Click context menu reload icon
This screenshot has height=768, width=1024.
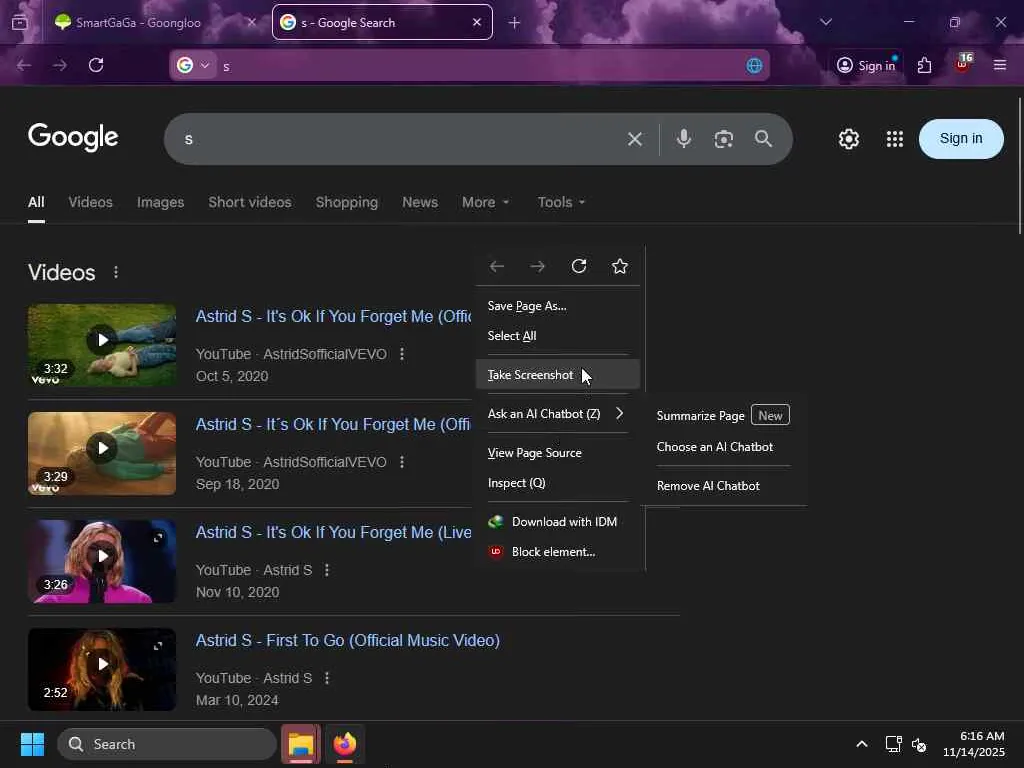pyautogui.click(x=579, y=266)
